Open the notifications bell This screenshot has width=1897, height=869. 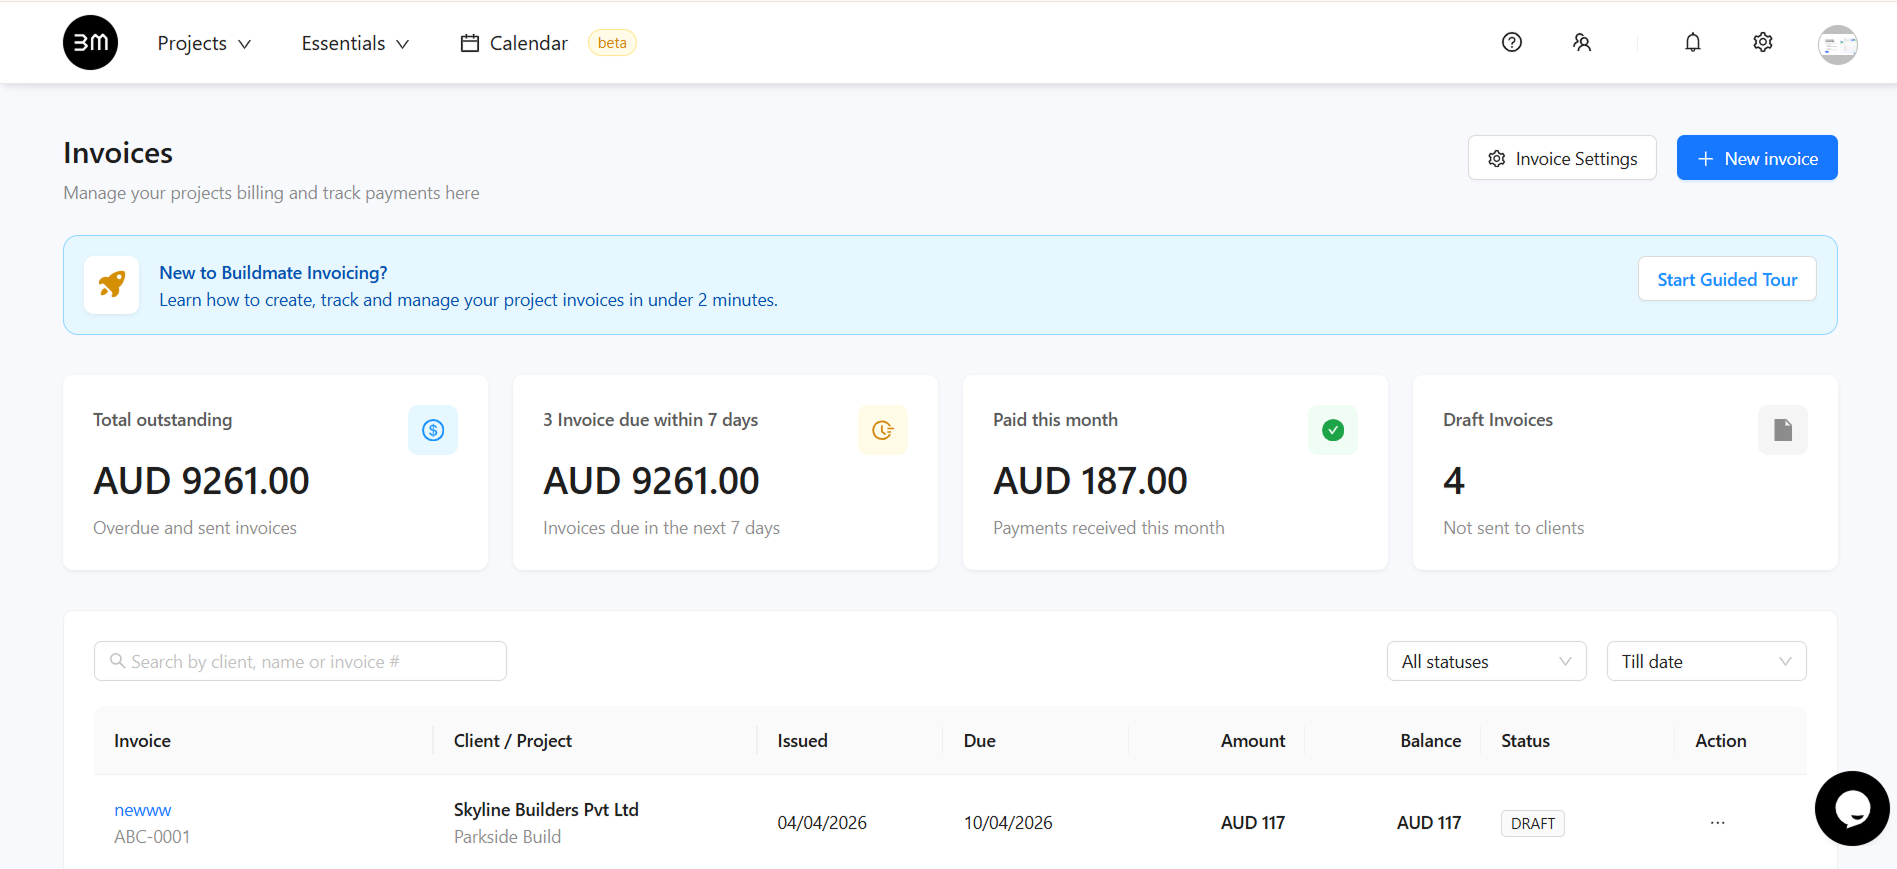pyautogui.click(x=1692, y=42)
